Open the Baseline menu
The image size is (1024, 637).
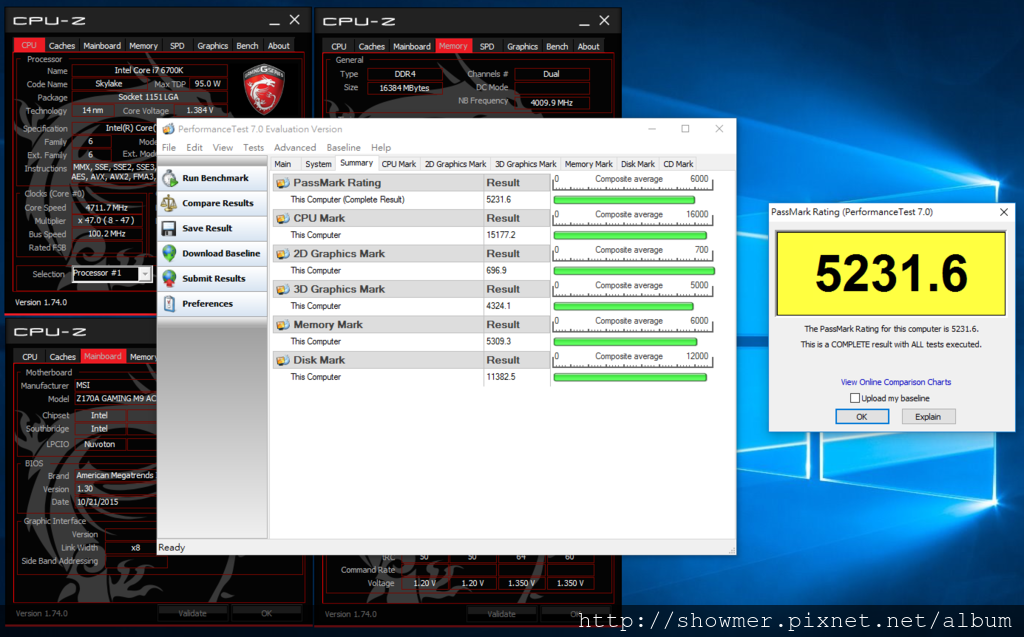[344, 148]
